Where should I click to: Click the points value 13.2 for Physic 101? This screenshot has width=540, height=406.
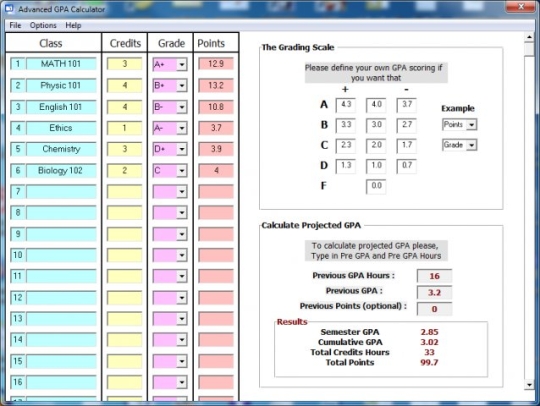pyautogui.click(x=216, y=85)
